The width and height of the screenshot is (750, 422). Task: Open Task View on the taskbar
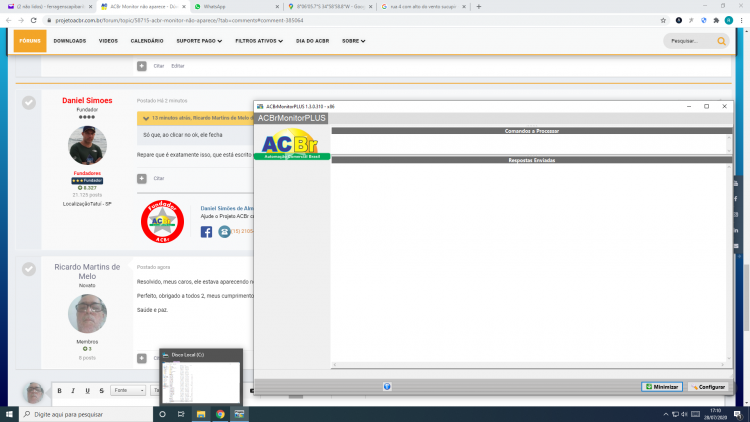(x=181, y=414)
